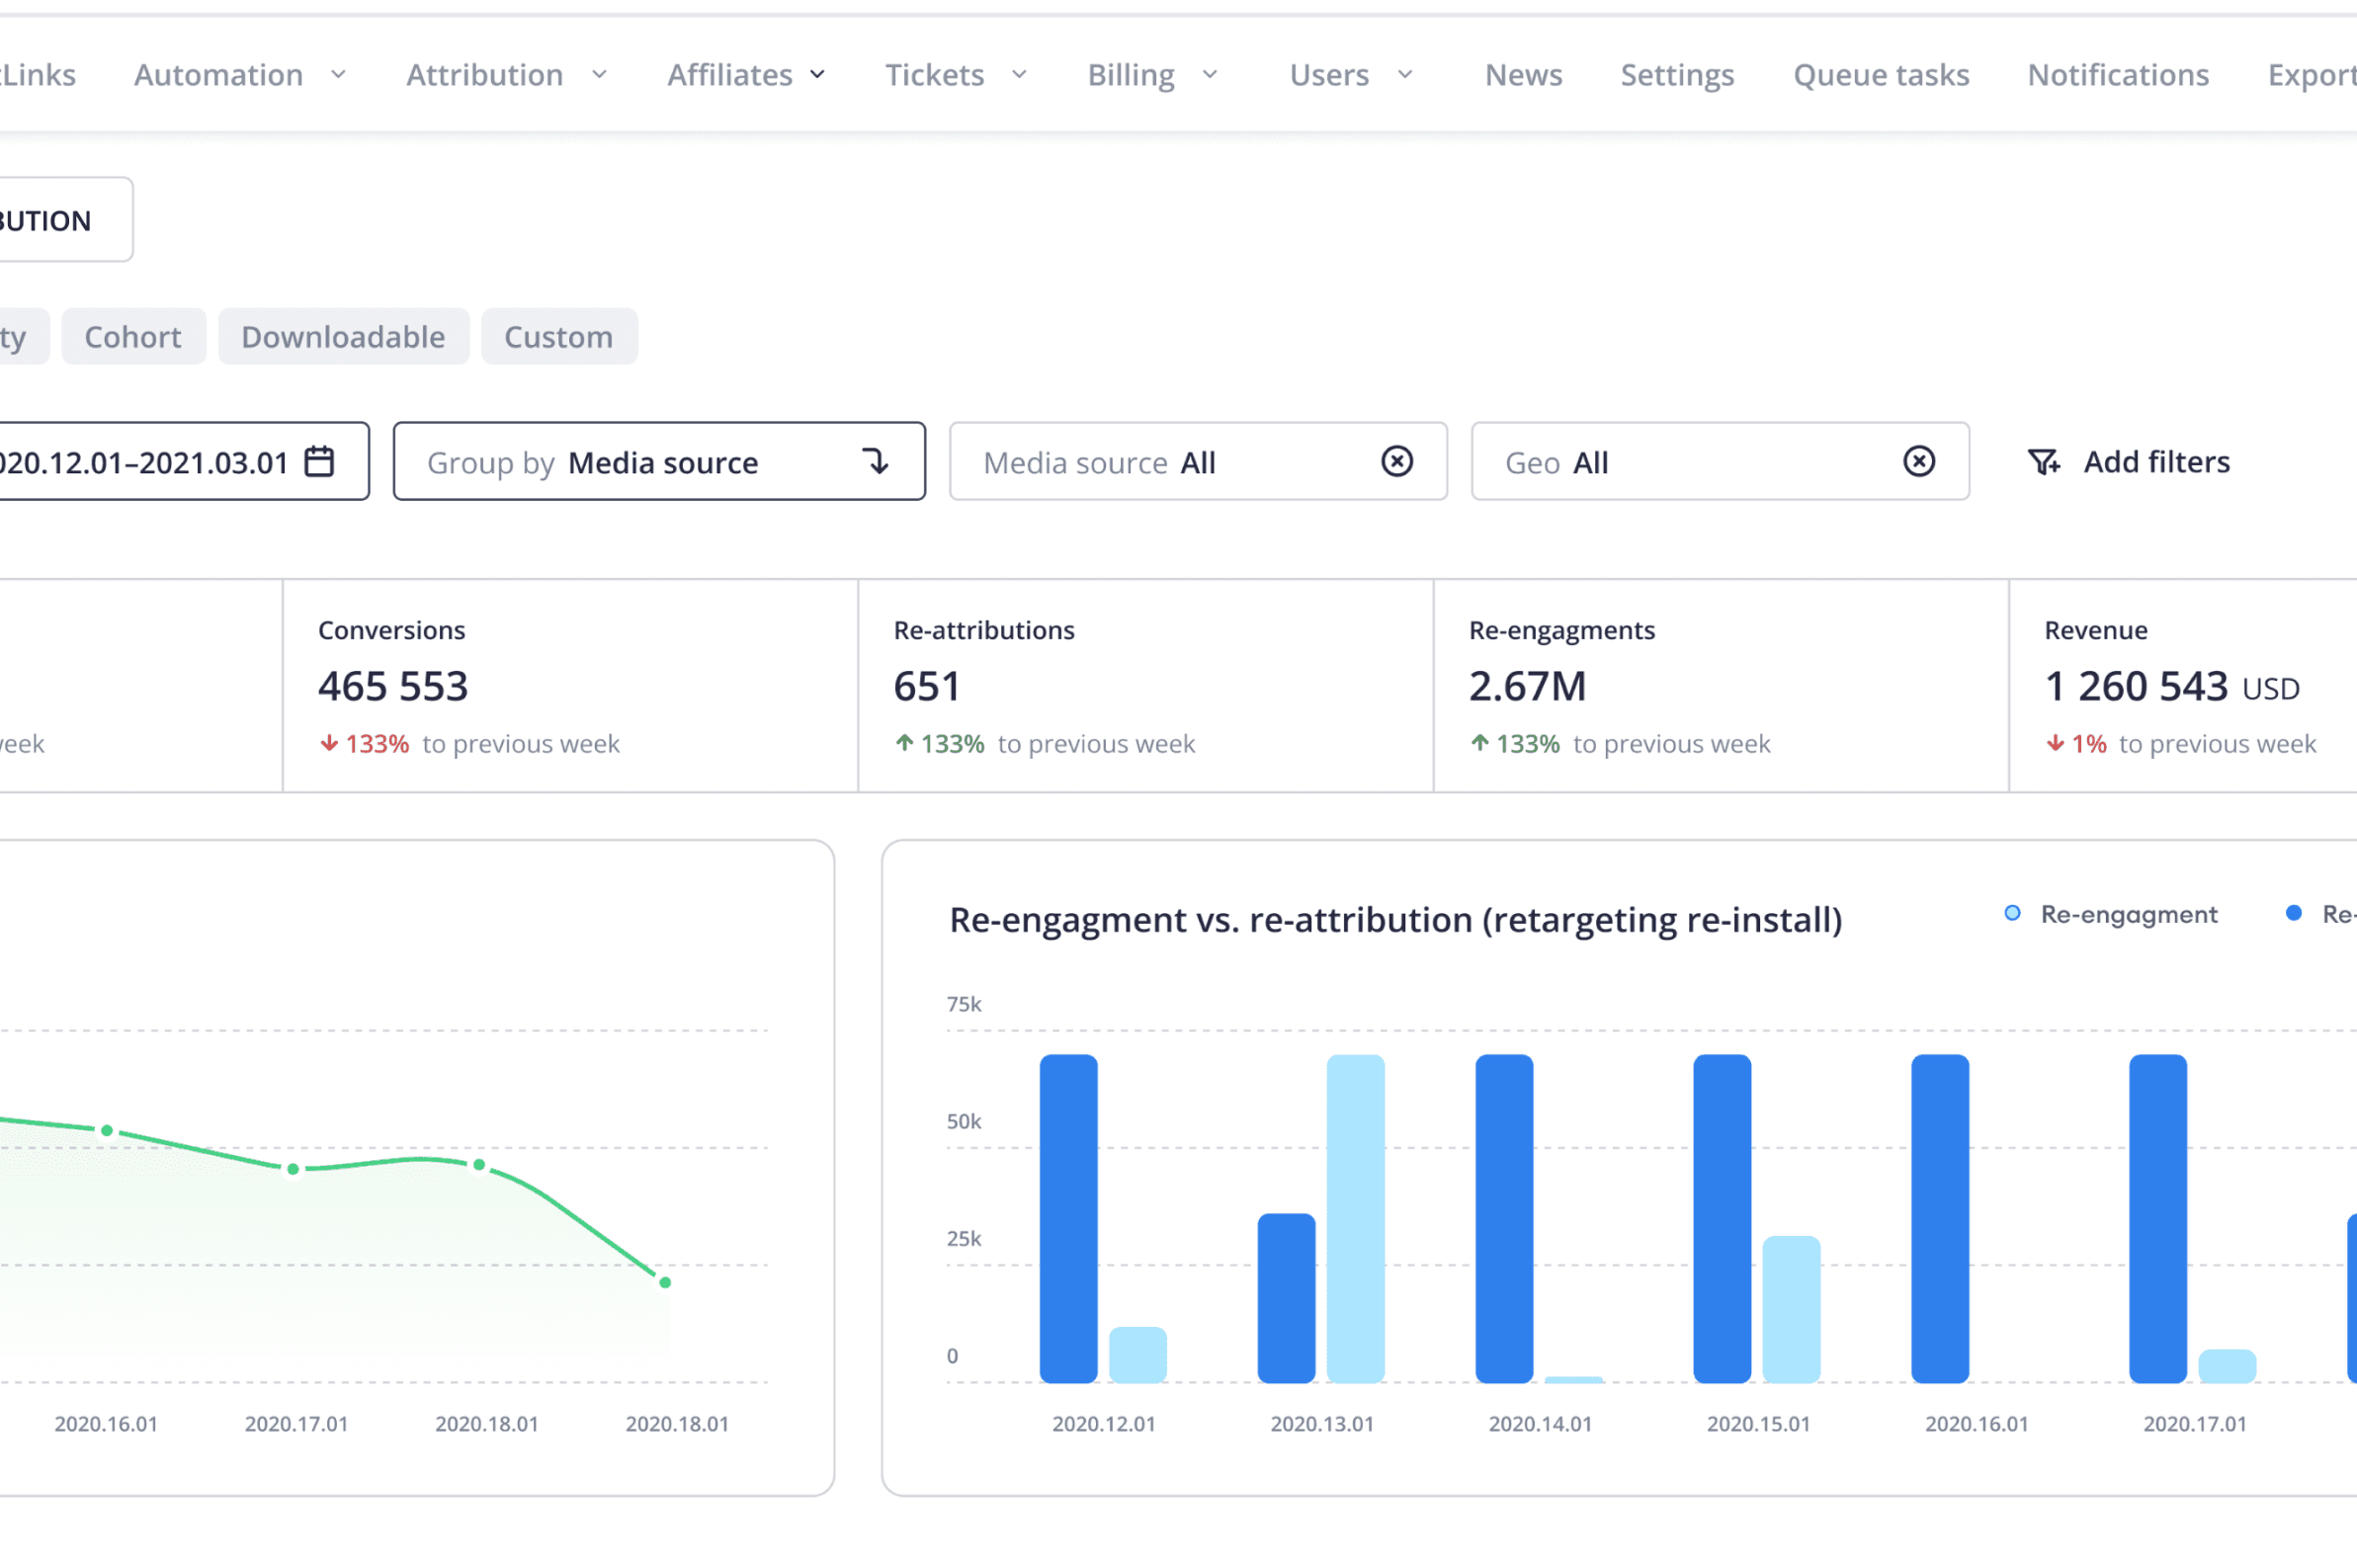Open the Users dropdown chevron

1404,75
